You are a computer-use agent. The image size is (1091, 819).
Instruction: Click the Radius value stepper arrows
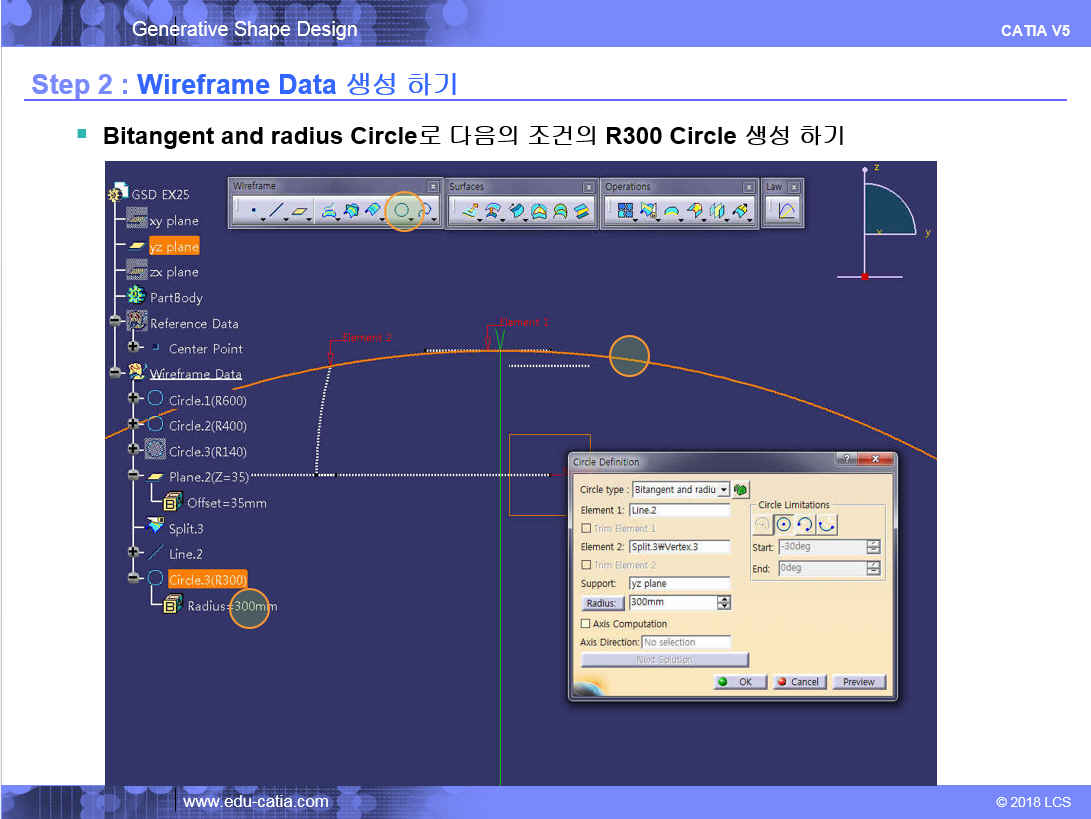point(724,602)
